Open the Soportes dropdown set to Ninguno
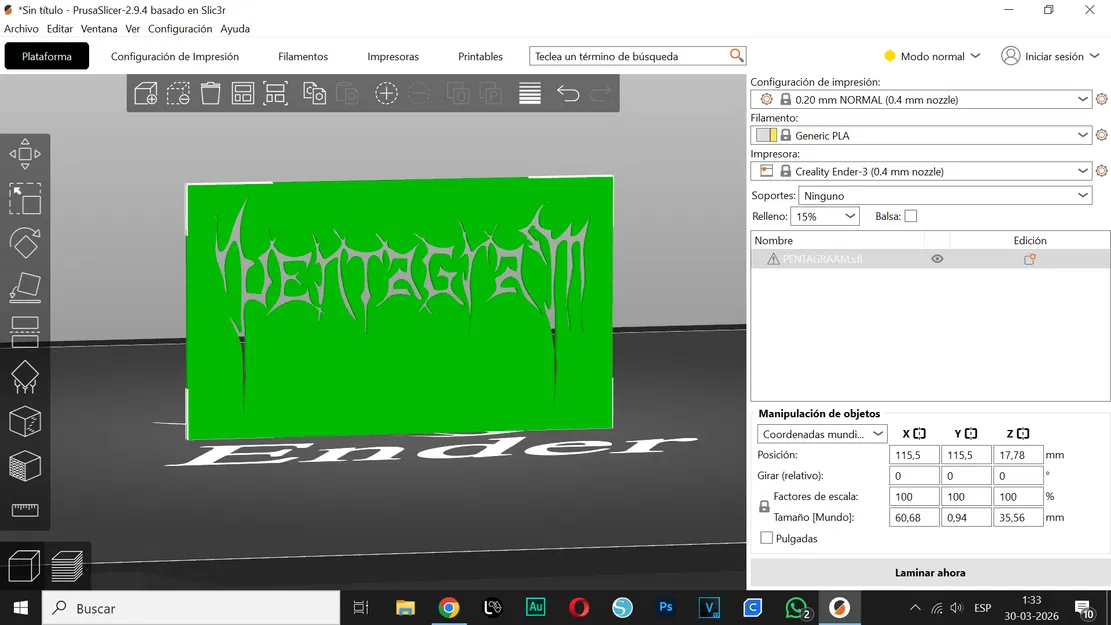The width and height of the screenshot is (1111, 625). coord(945,194)
